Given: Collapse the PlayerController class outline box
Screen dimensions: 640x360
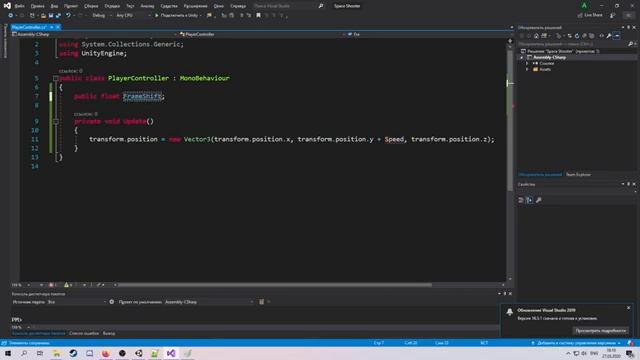Looking at the screenshot, I should point(56,78).
